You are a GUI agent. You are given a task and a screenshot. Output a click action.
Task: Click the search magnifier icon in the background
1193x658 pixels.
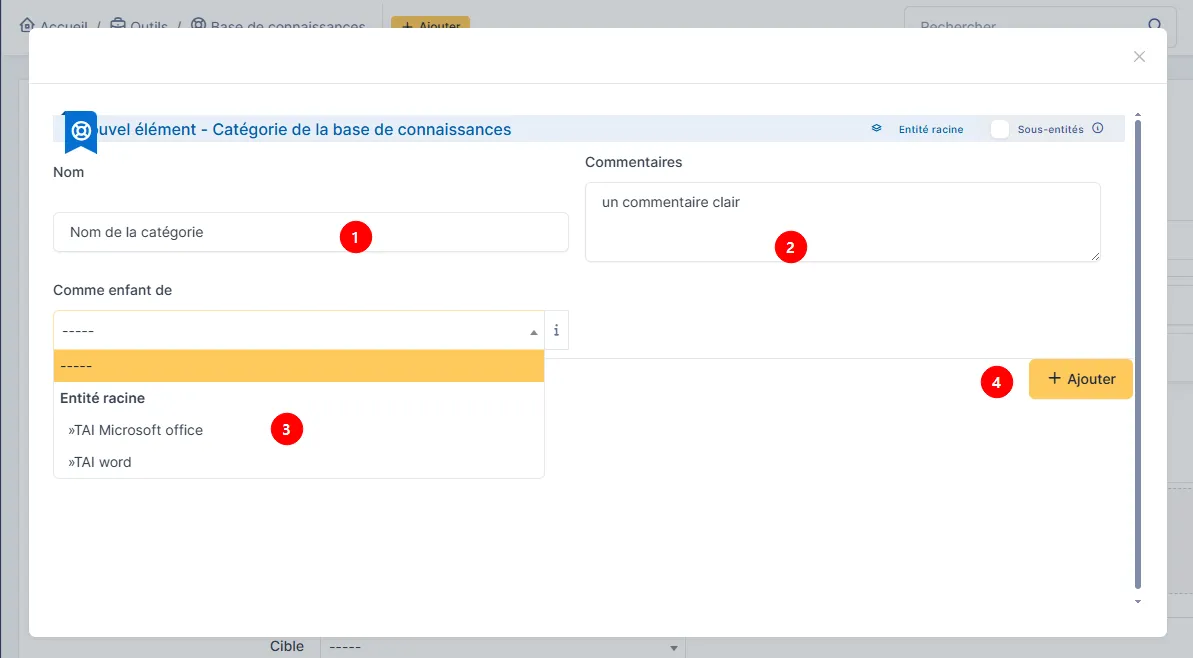[1155, 24]
